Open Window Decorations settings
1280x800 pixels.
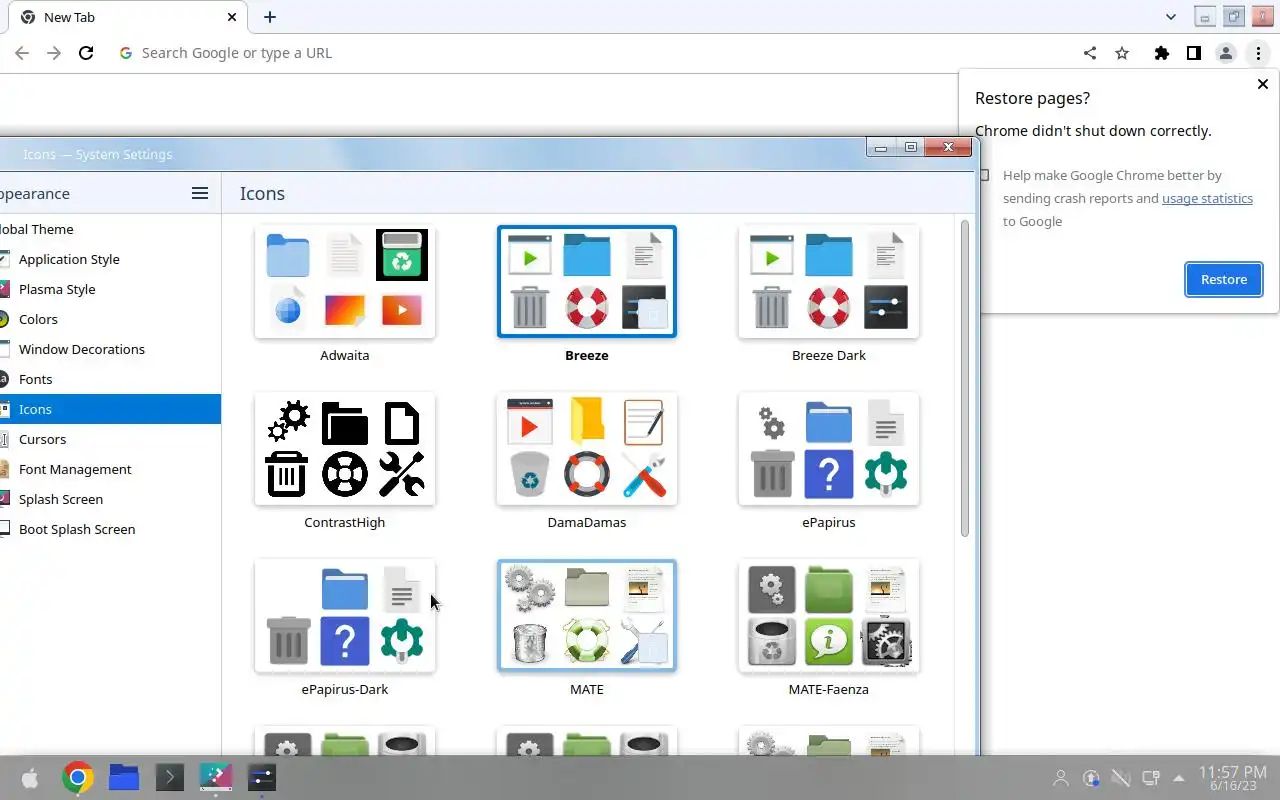click(x=110, y=349)
